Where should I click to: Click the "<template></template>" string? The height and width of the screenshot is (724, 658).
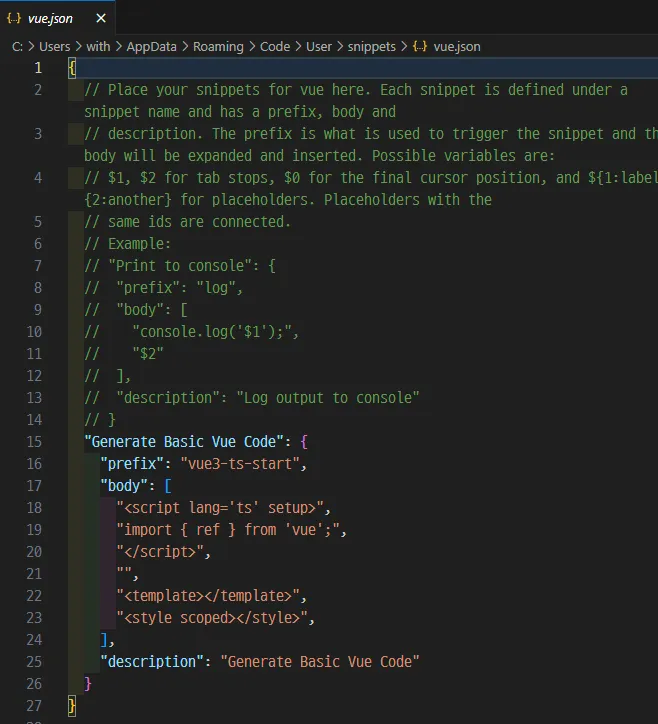point(208,596)
